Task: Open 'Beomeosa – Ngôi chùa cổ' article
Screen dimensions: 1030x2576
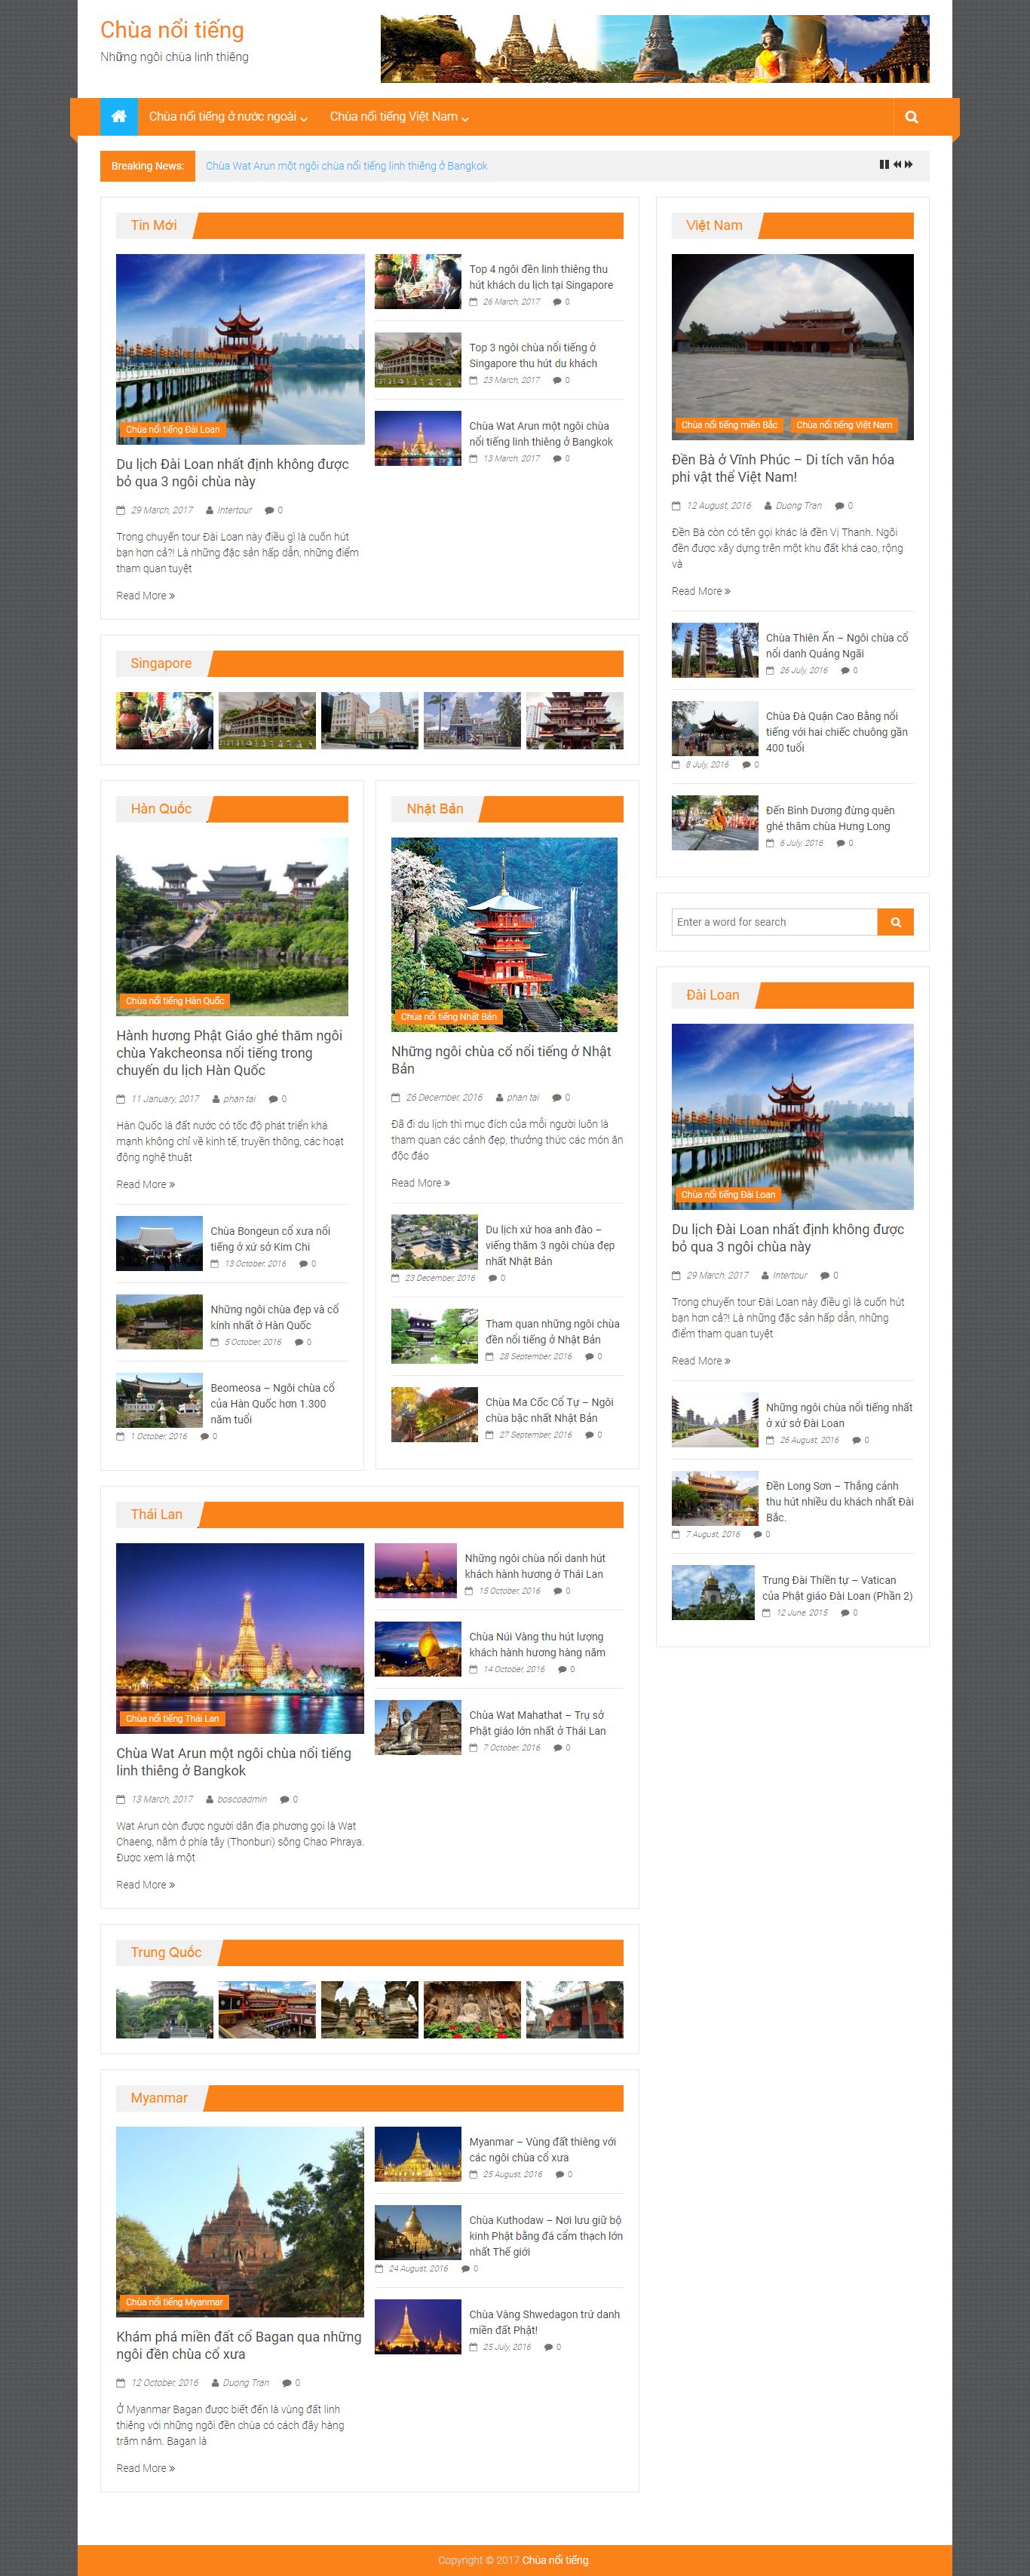Action: [x=272, y=1404]
